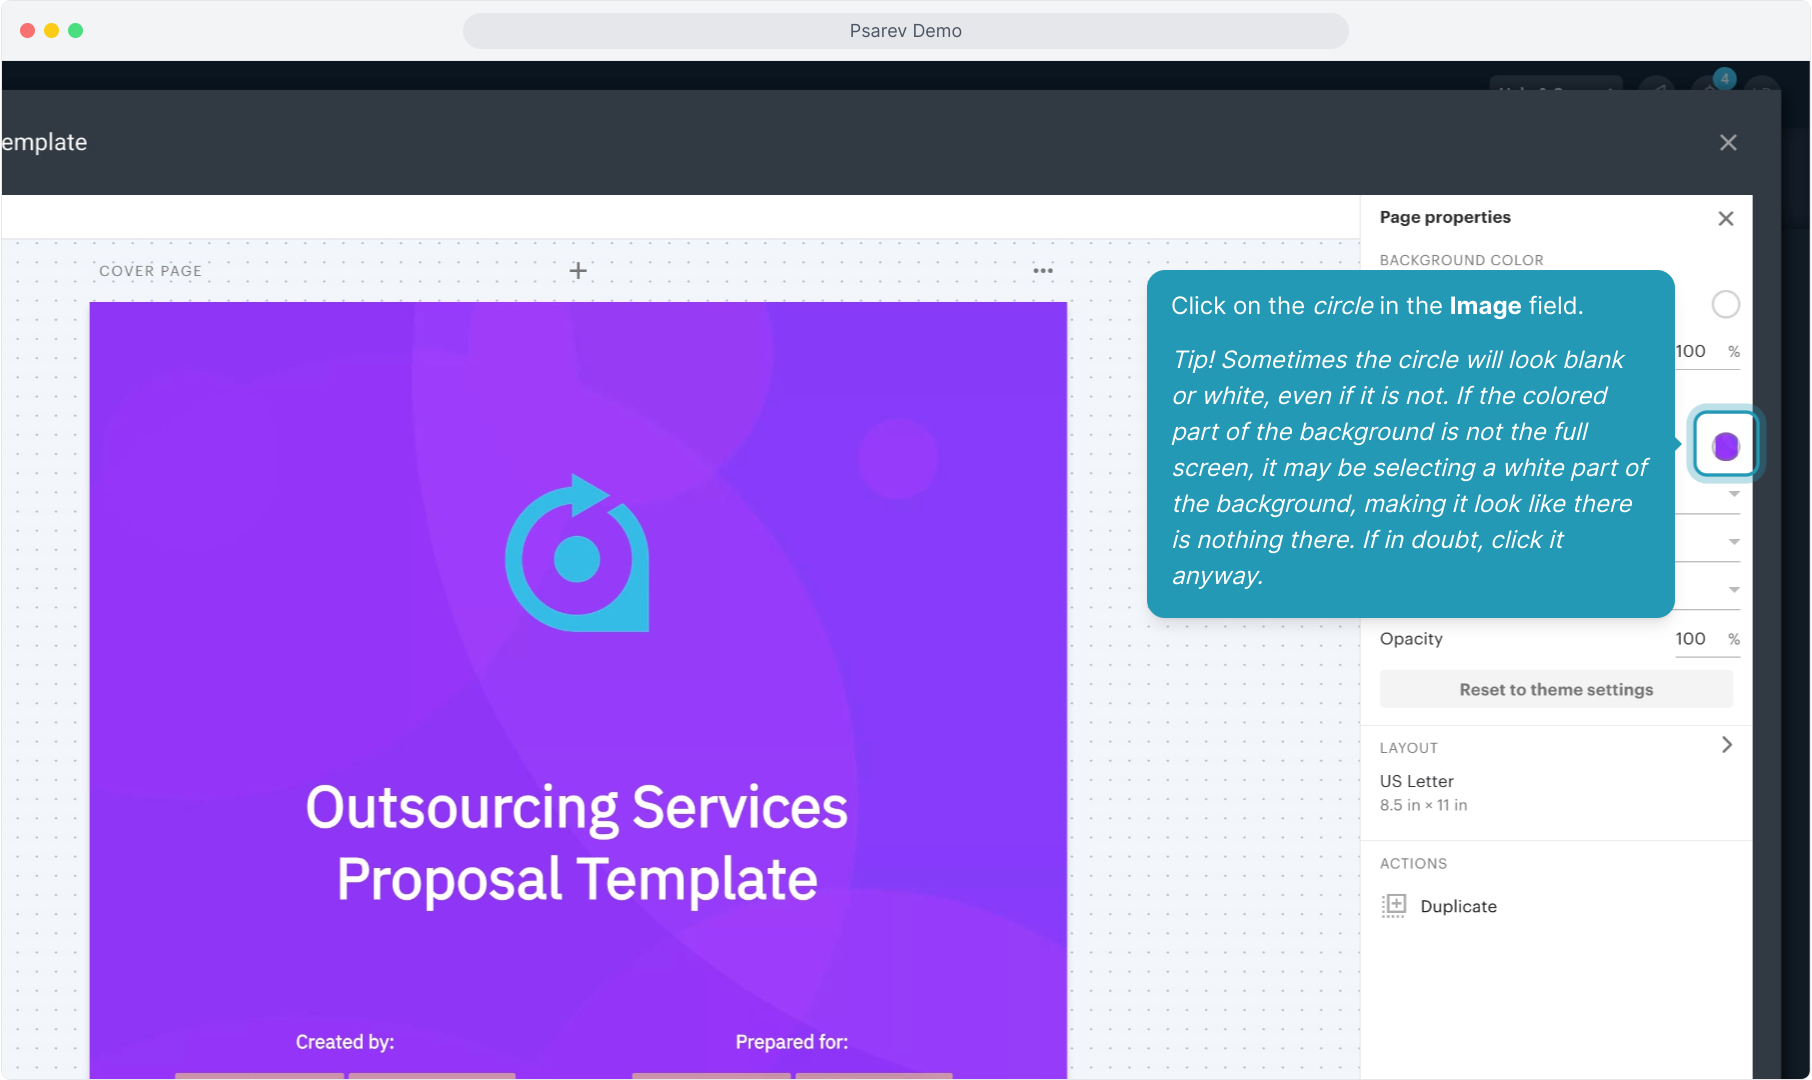The image size is (1812, 1080).
Task: Click the Opacity value field above Reset
Action: pos(1691,639)
